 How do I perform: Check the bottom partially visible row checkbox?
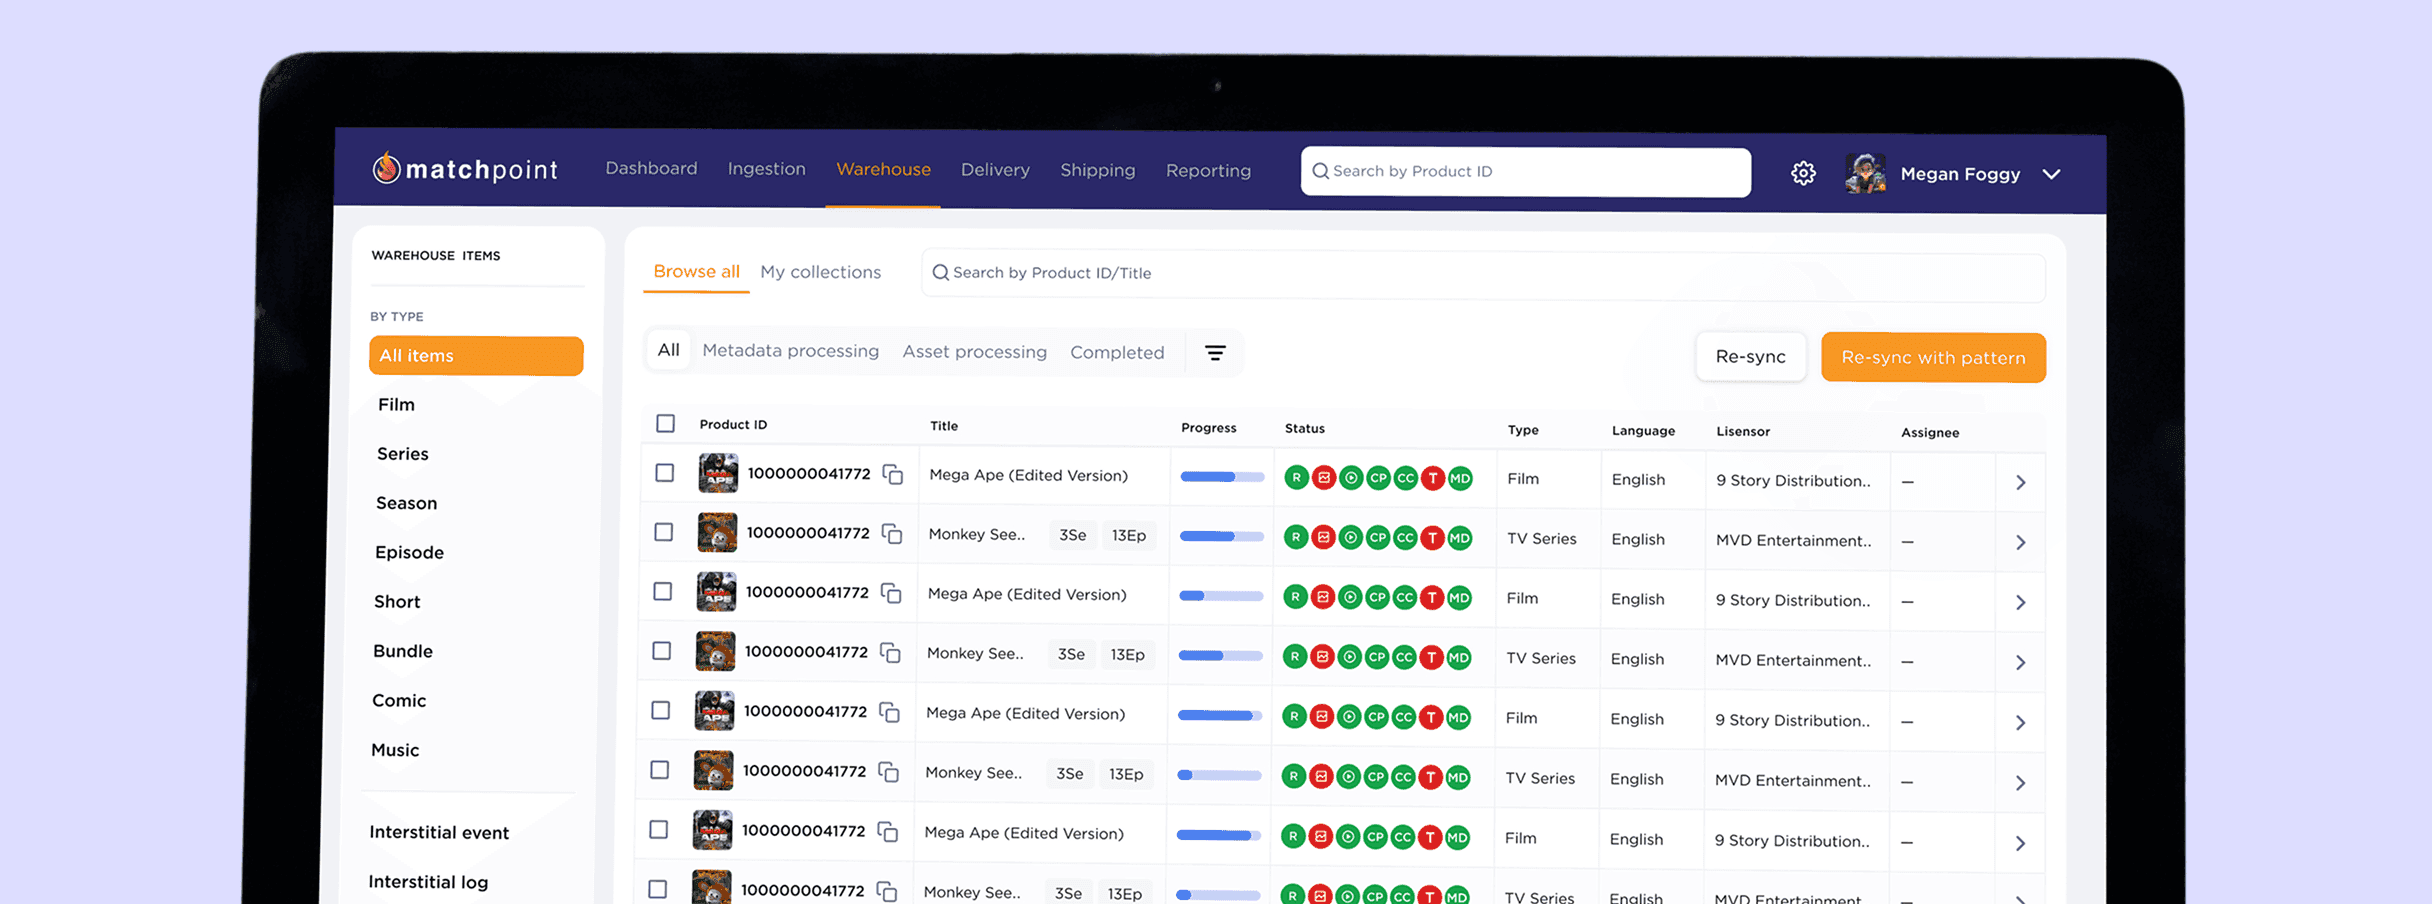657,889
